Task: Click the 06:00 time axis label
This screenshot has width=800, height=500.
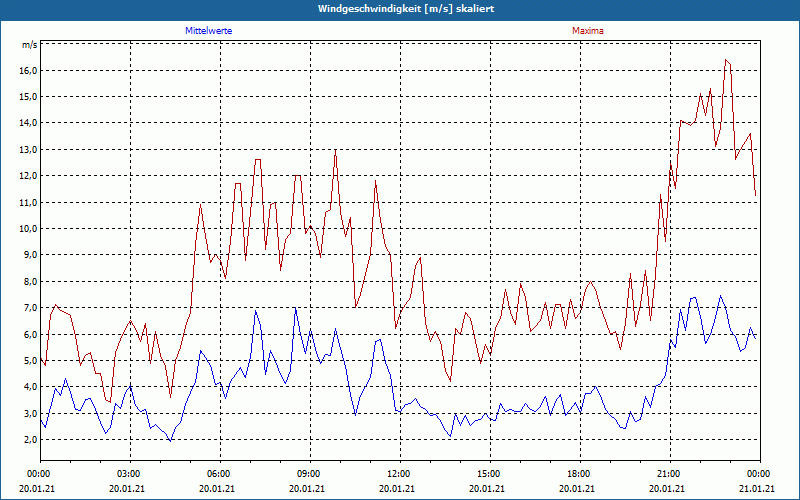Action: [220, 474]
